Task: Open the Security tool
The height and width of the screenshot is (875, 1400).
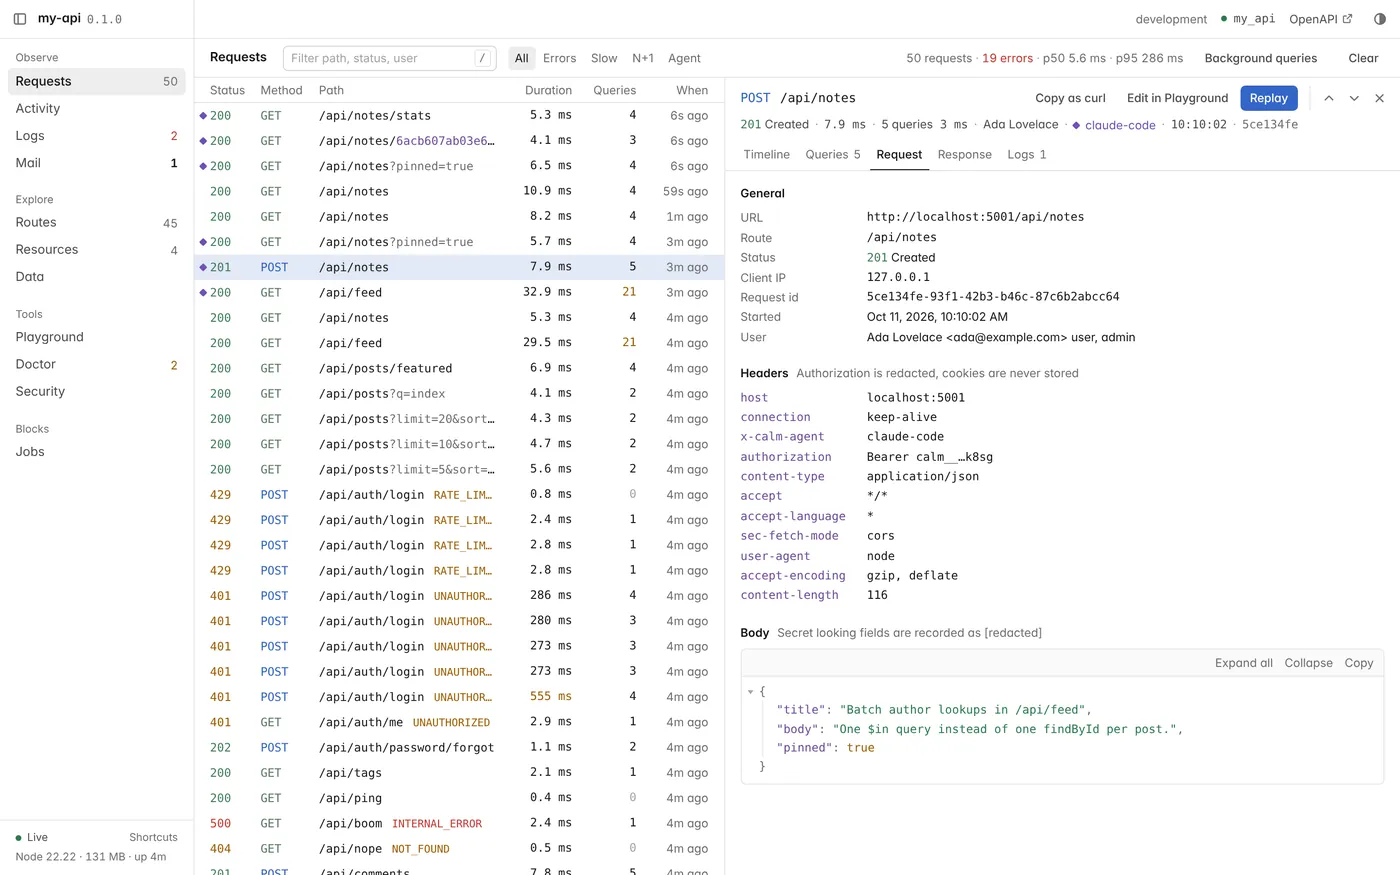Action: [97, 391]
